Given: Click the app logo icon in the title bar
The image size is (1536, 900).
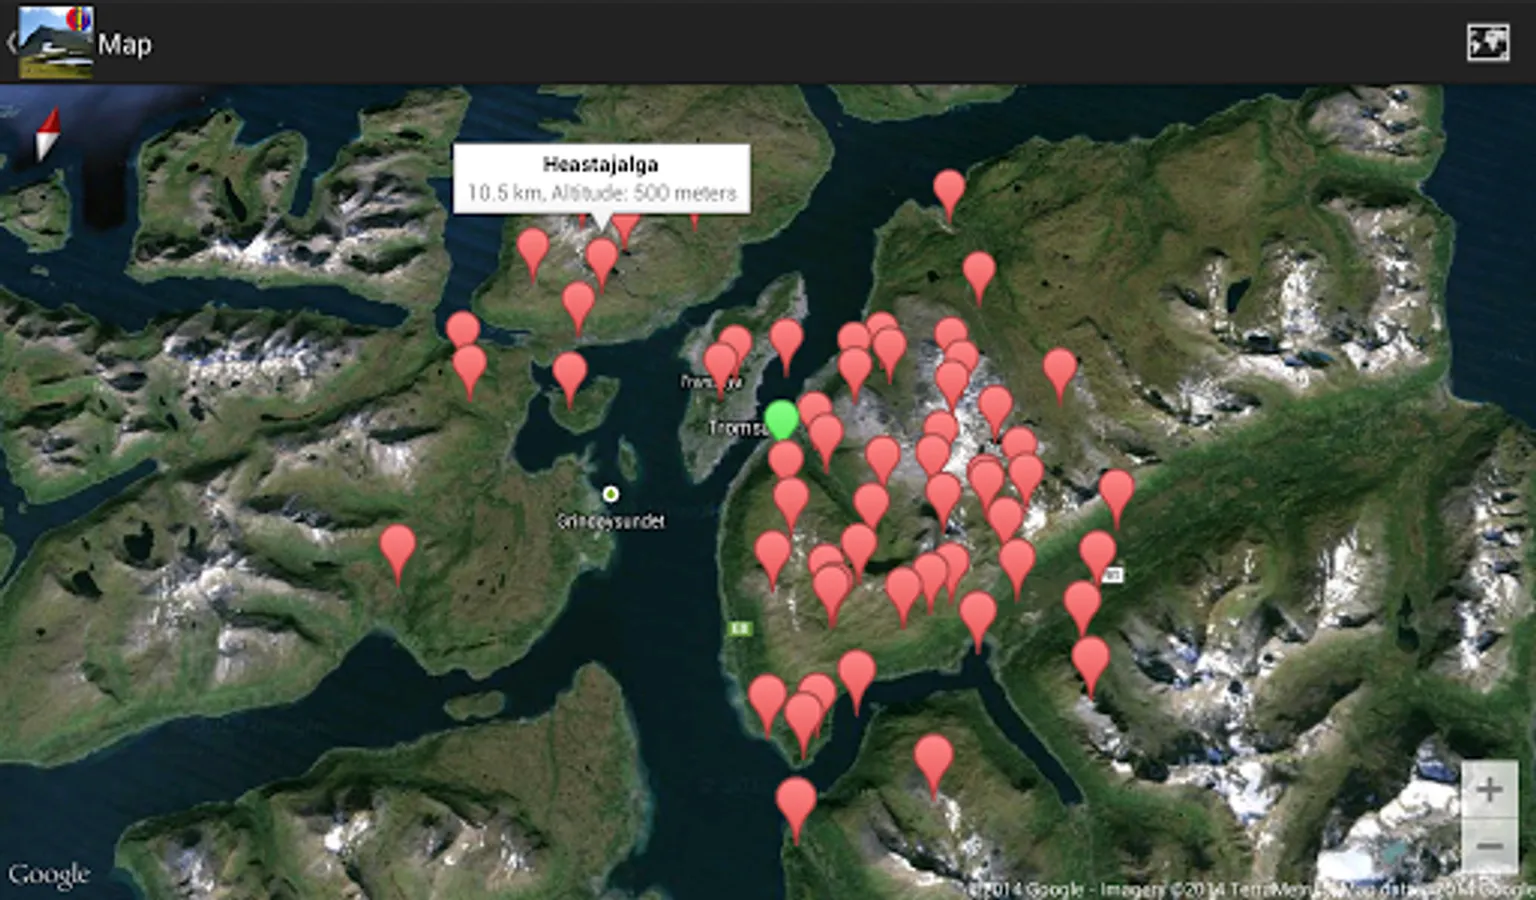Looking at the screenshot, I should point(56,43).
